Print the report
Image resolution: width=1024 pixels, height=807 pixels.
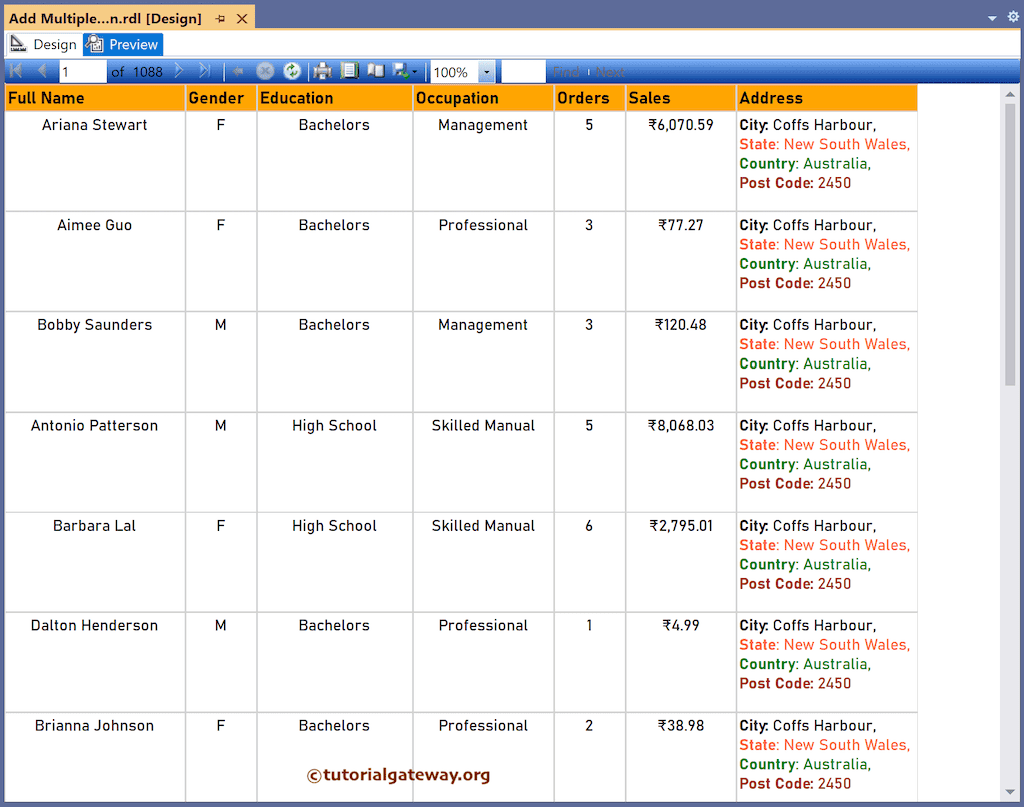[323, 70]
